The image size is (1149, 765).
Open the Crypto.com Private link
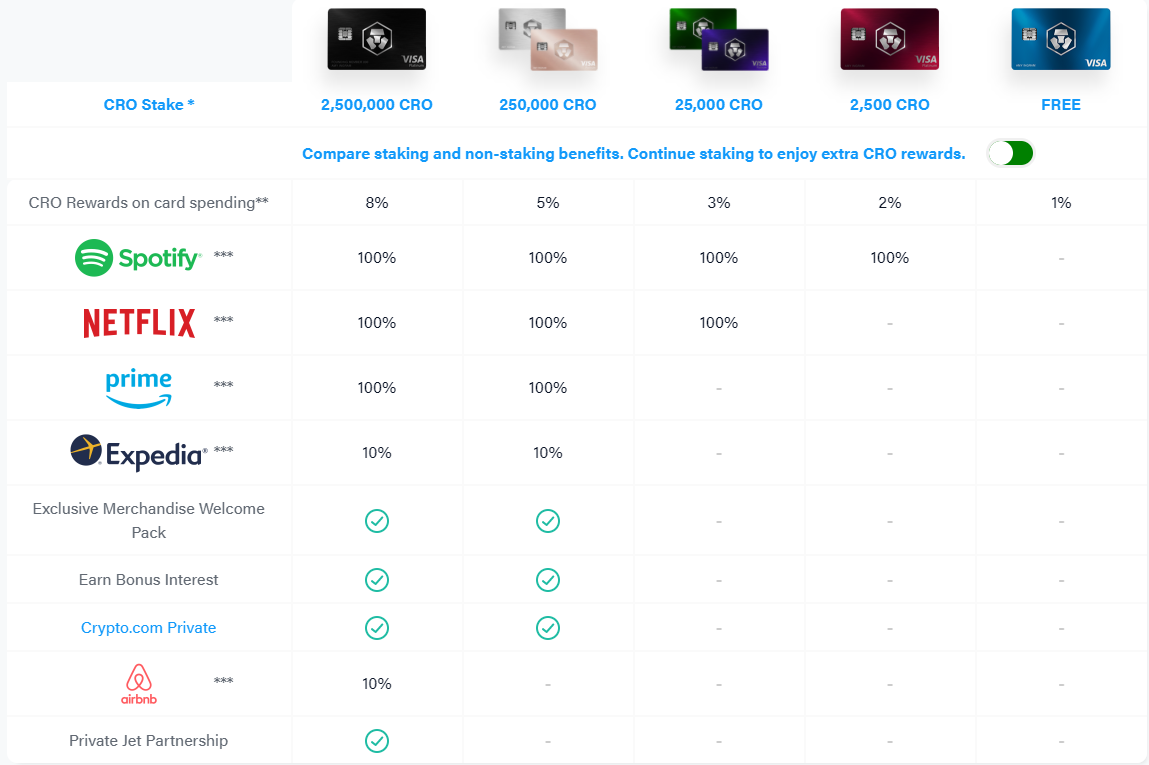(x=148, y=627)
